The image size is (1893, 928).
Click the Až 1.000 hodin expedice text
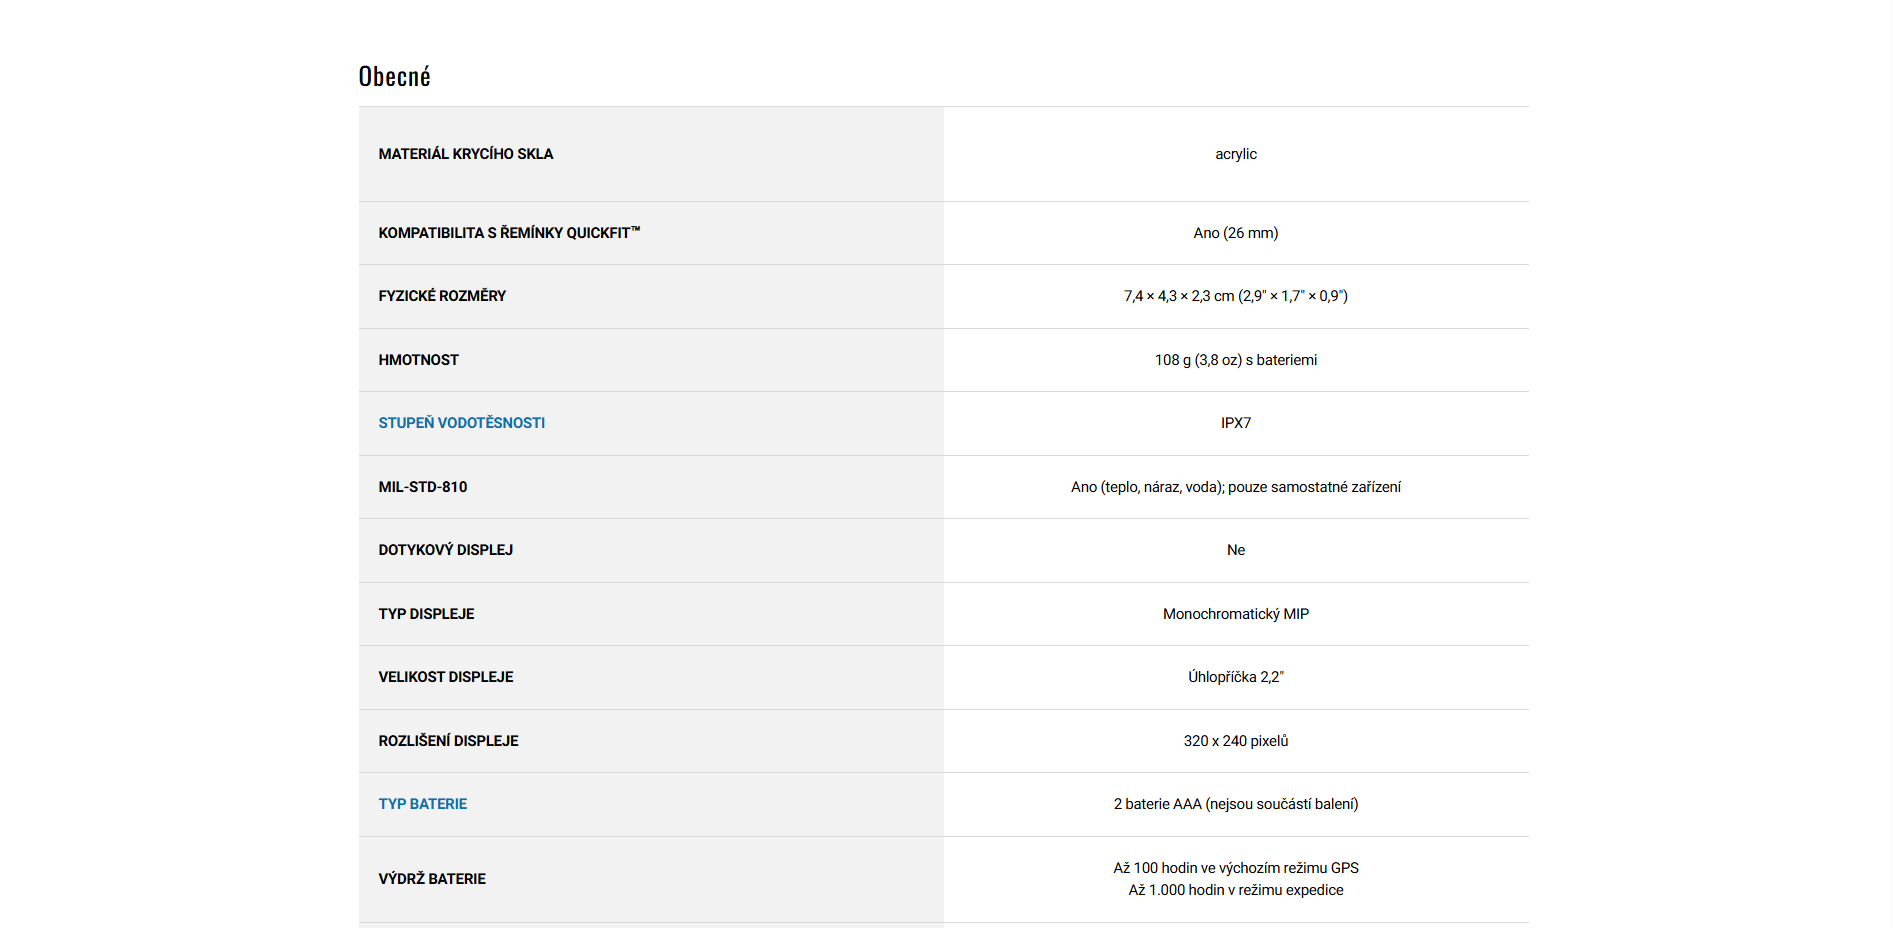(1235, 890)
